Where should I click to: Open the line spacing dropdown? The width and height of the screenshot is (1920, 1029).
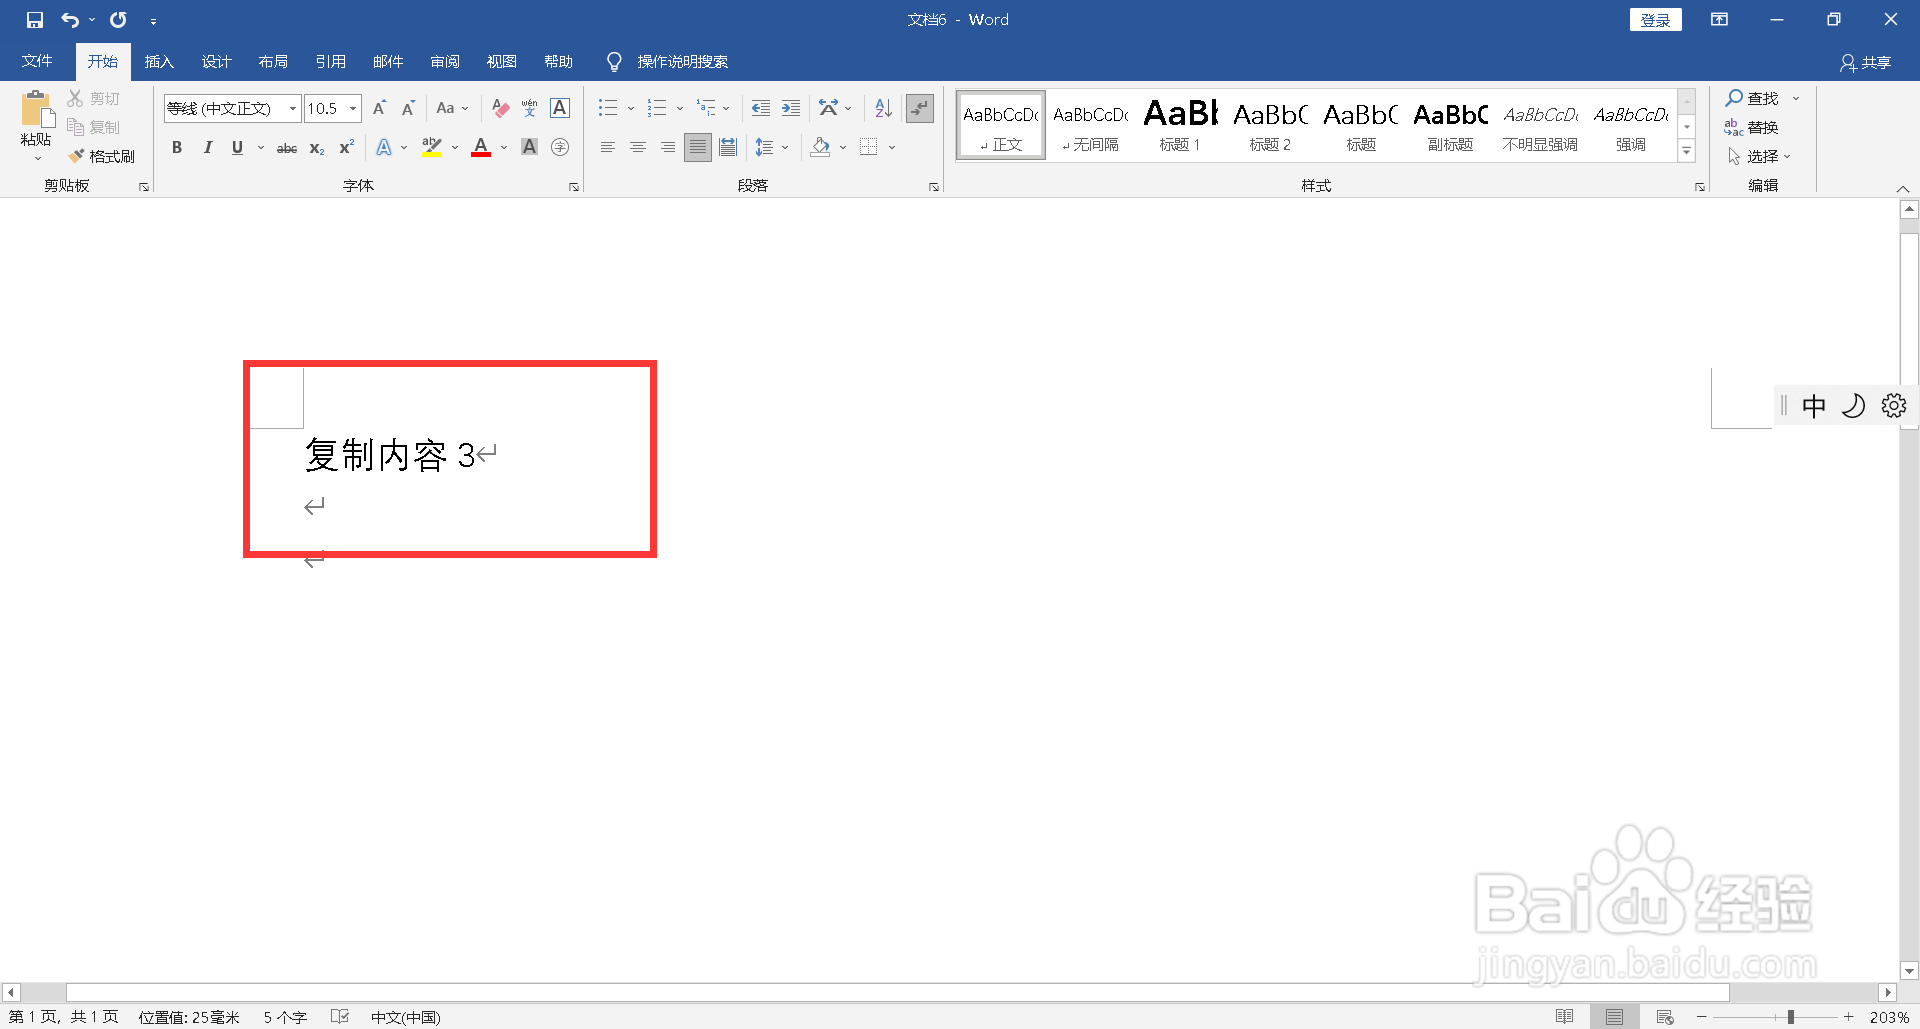(x=771, y=147)
